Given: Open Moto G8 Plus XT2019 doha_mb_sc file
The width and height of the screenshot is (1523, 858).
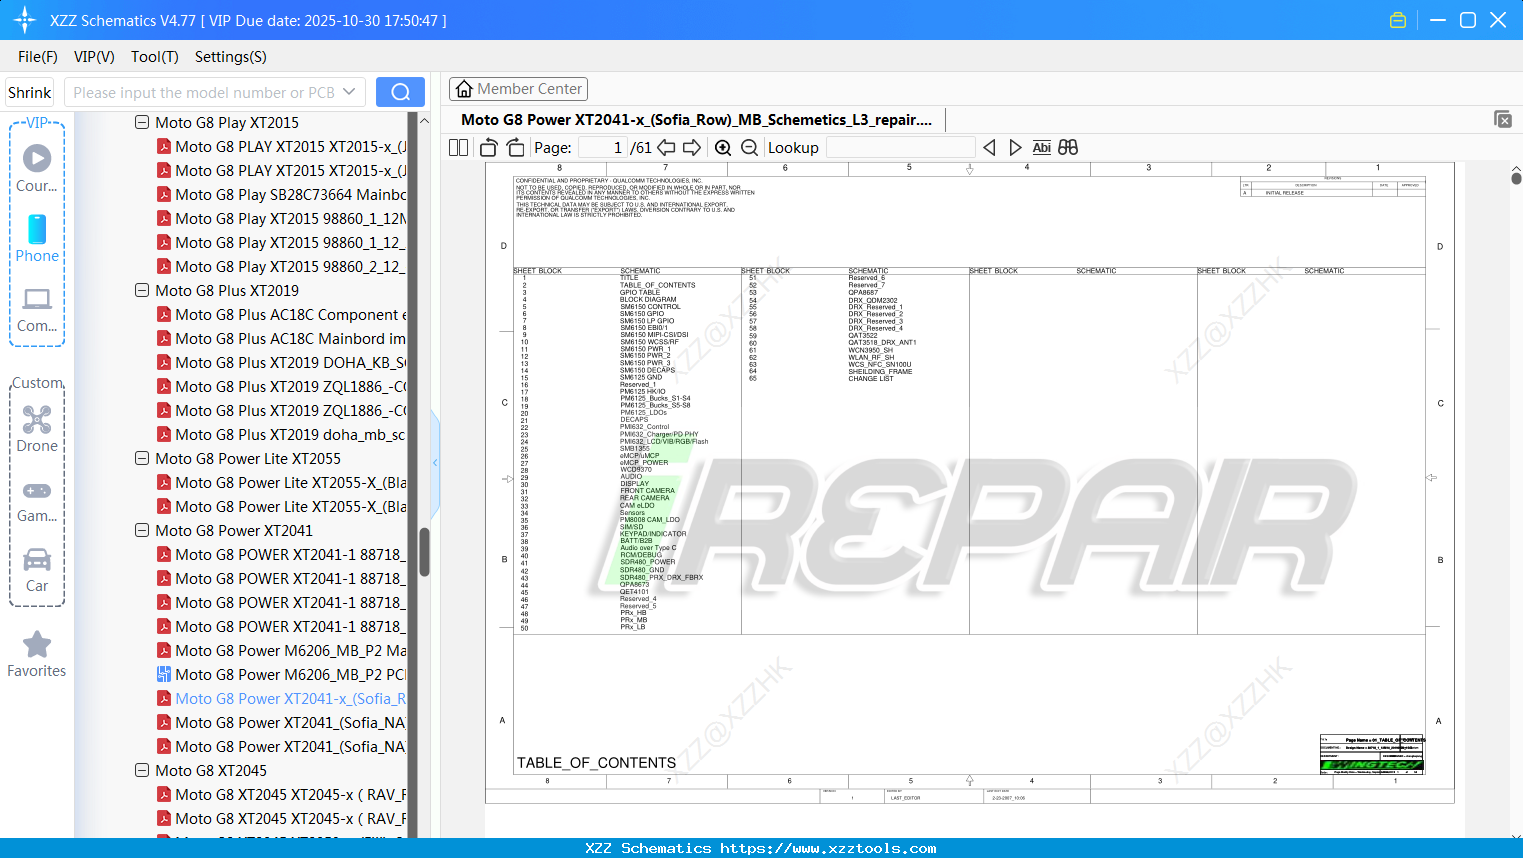Looking at the screenshot, I should (x=290, y=434).
